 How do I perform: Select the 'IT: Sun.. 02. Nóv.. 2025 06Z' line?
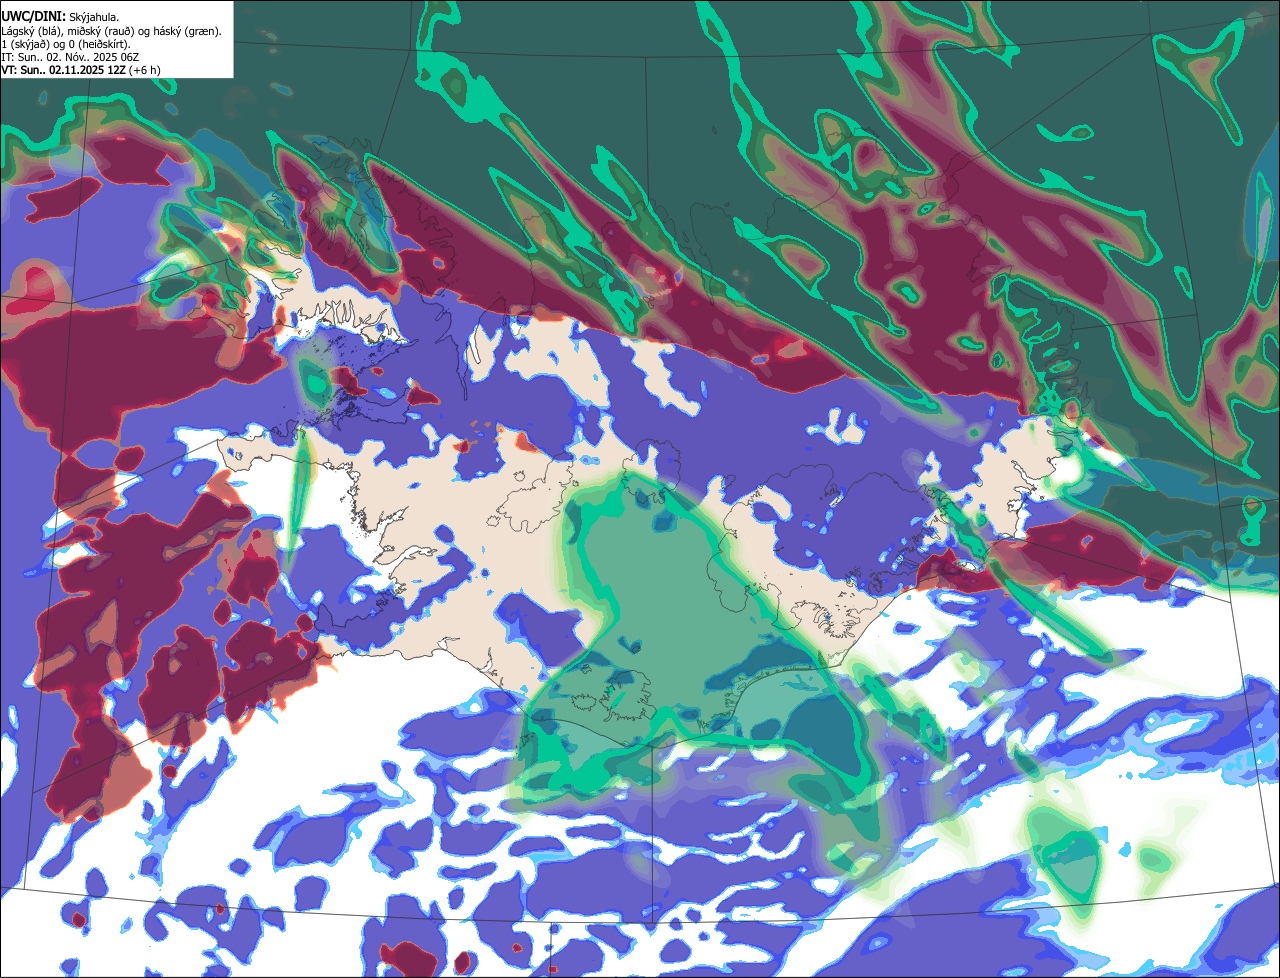pos(68,56)
